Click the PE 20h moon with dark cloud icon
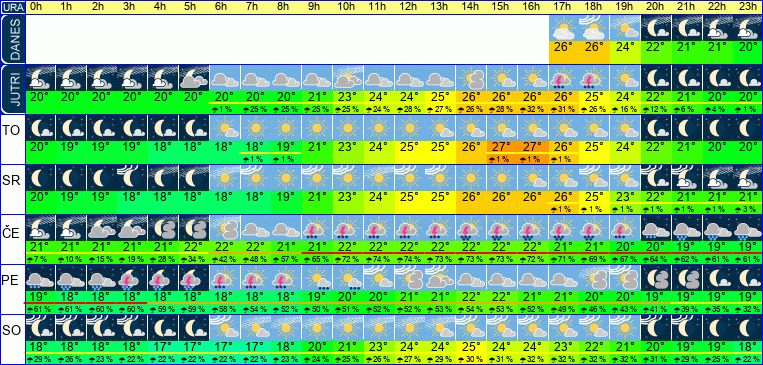763x365 pixels. pos(656,279)
